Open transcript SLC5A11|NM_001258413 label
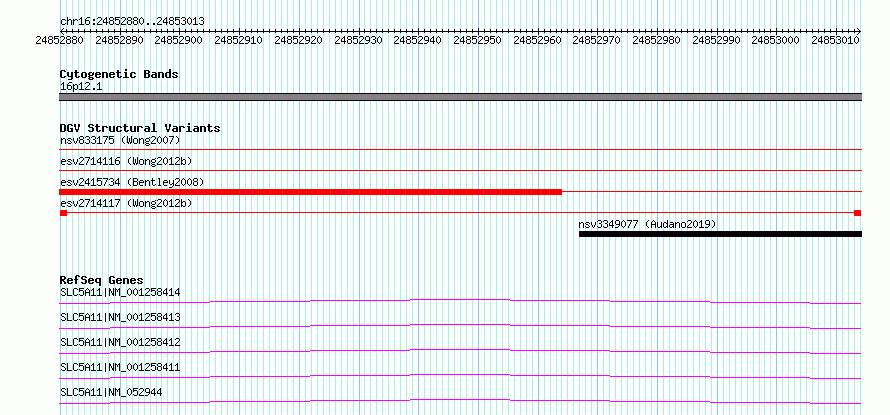 pos(120,317)
